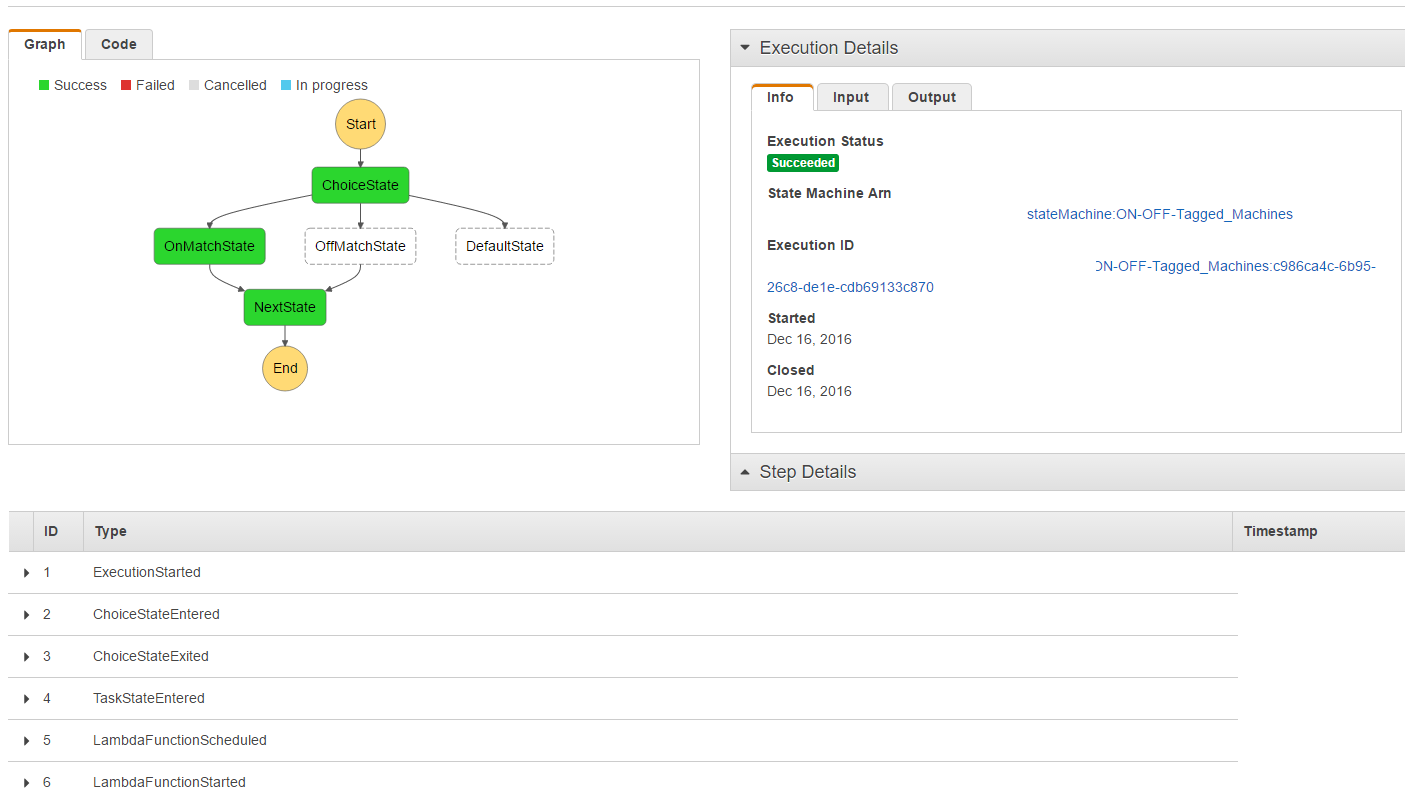The width and height of the screenshot is (1405, 797).
Task: Open the Execution ID link
Action: coord(1234,266)
